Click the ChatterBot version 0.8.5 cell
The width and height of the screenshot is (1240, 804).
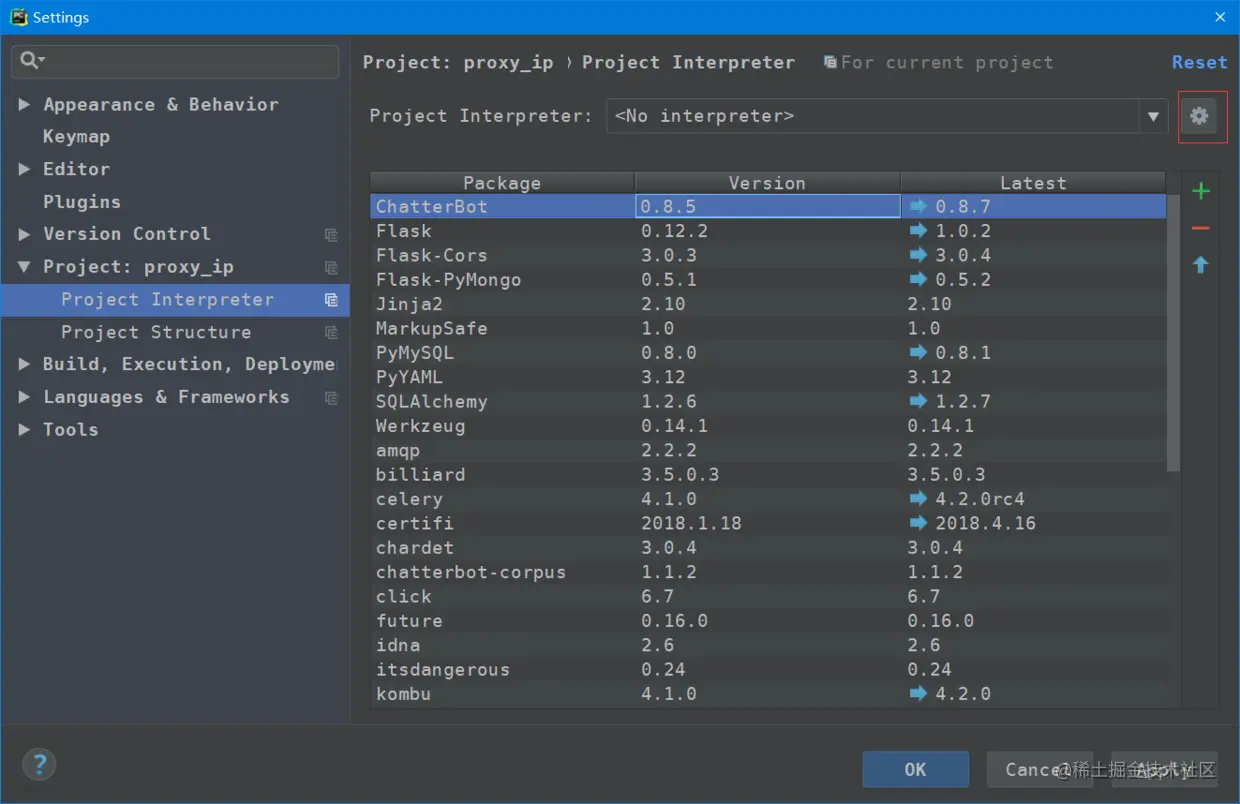point(768,206)
